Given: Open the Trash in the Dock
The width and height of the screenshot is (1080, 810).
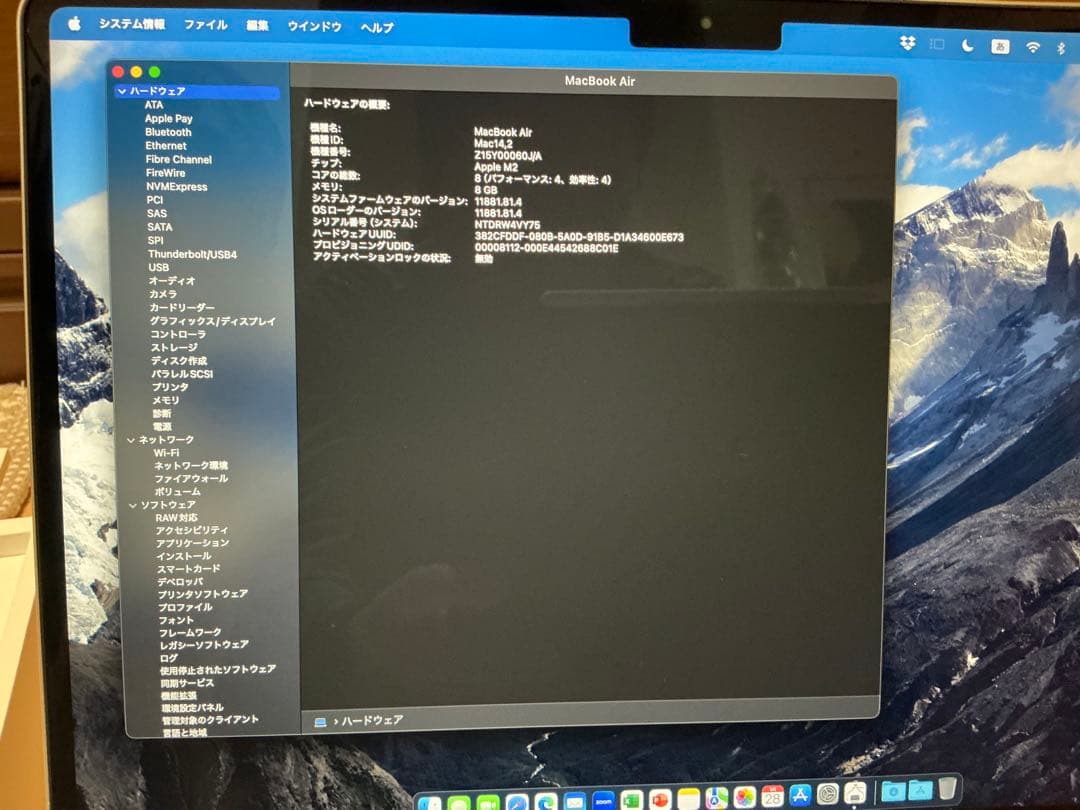Looking at the screenshot, I should point(946,793).
